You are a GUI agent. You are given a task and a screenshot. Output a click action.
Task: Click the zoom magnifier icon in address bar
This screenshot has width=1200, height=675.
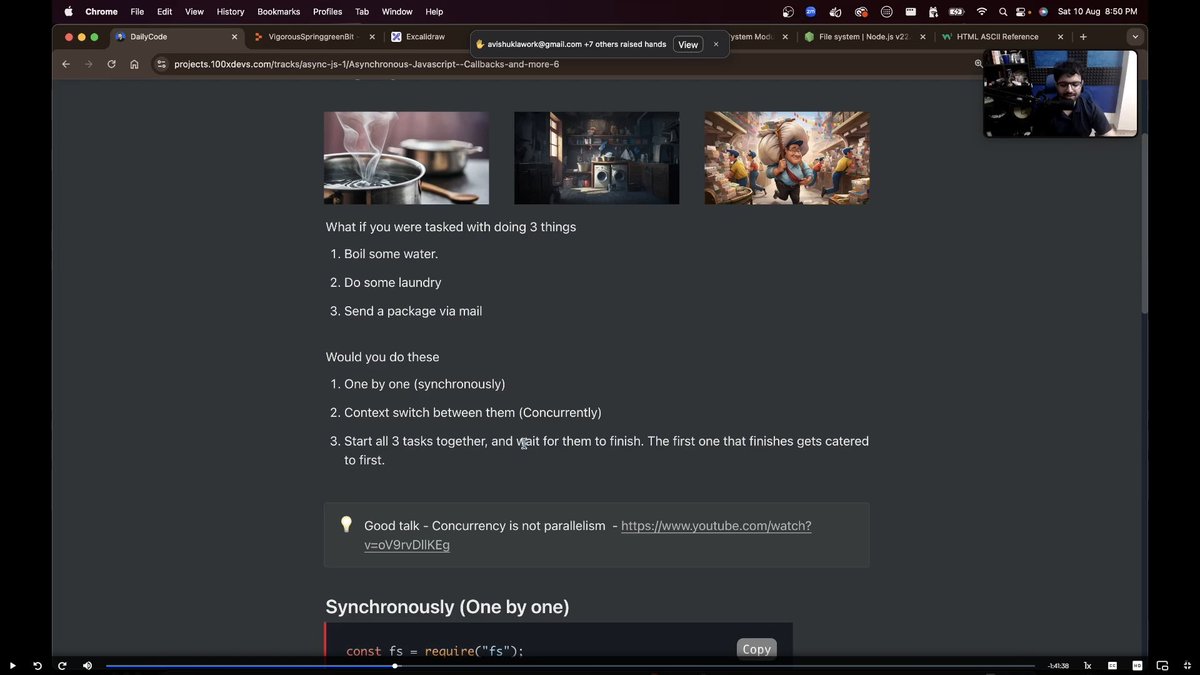click(979, 63)
